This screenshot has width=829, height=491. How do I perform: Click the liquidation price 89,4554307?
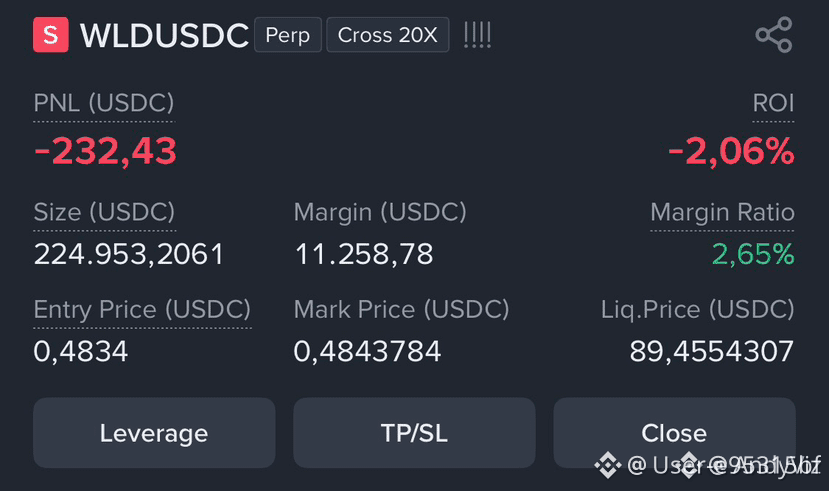point(712,351)
